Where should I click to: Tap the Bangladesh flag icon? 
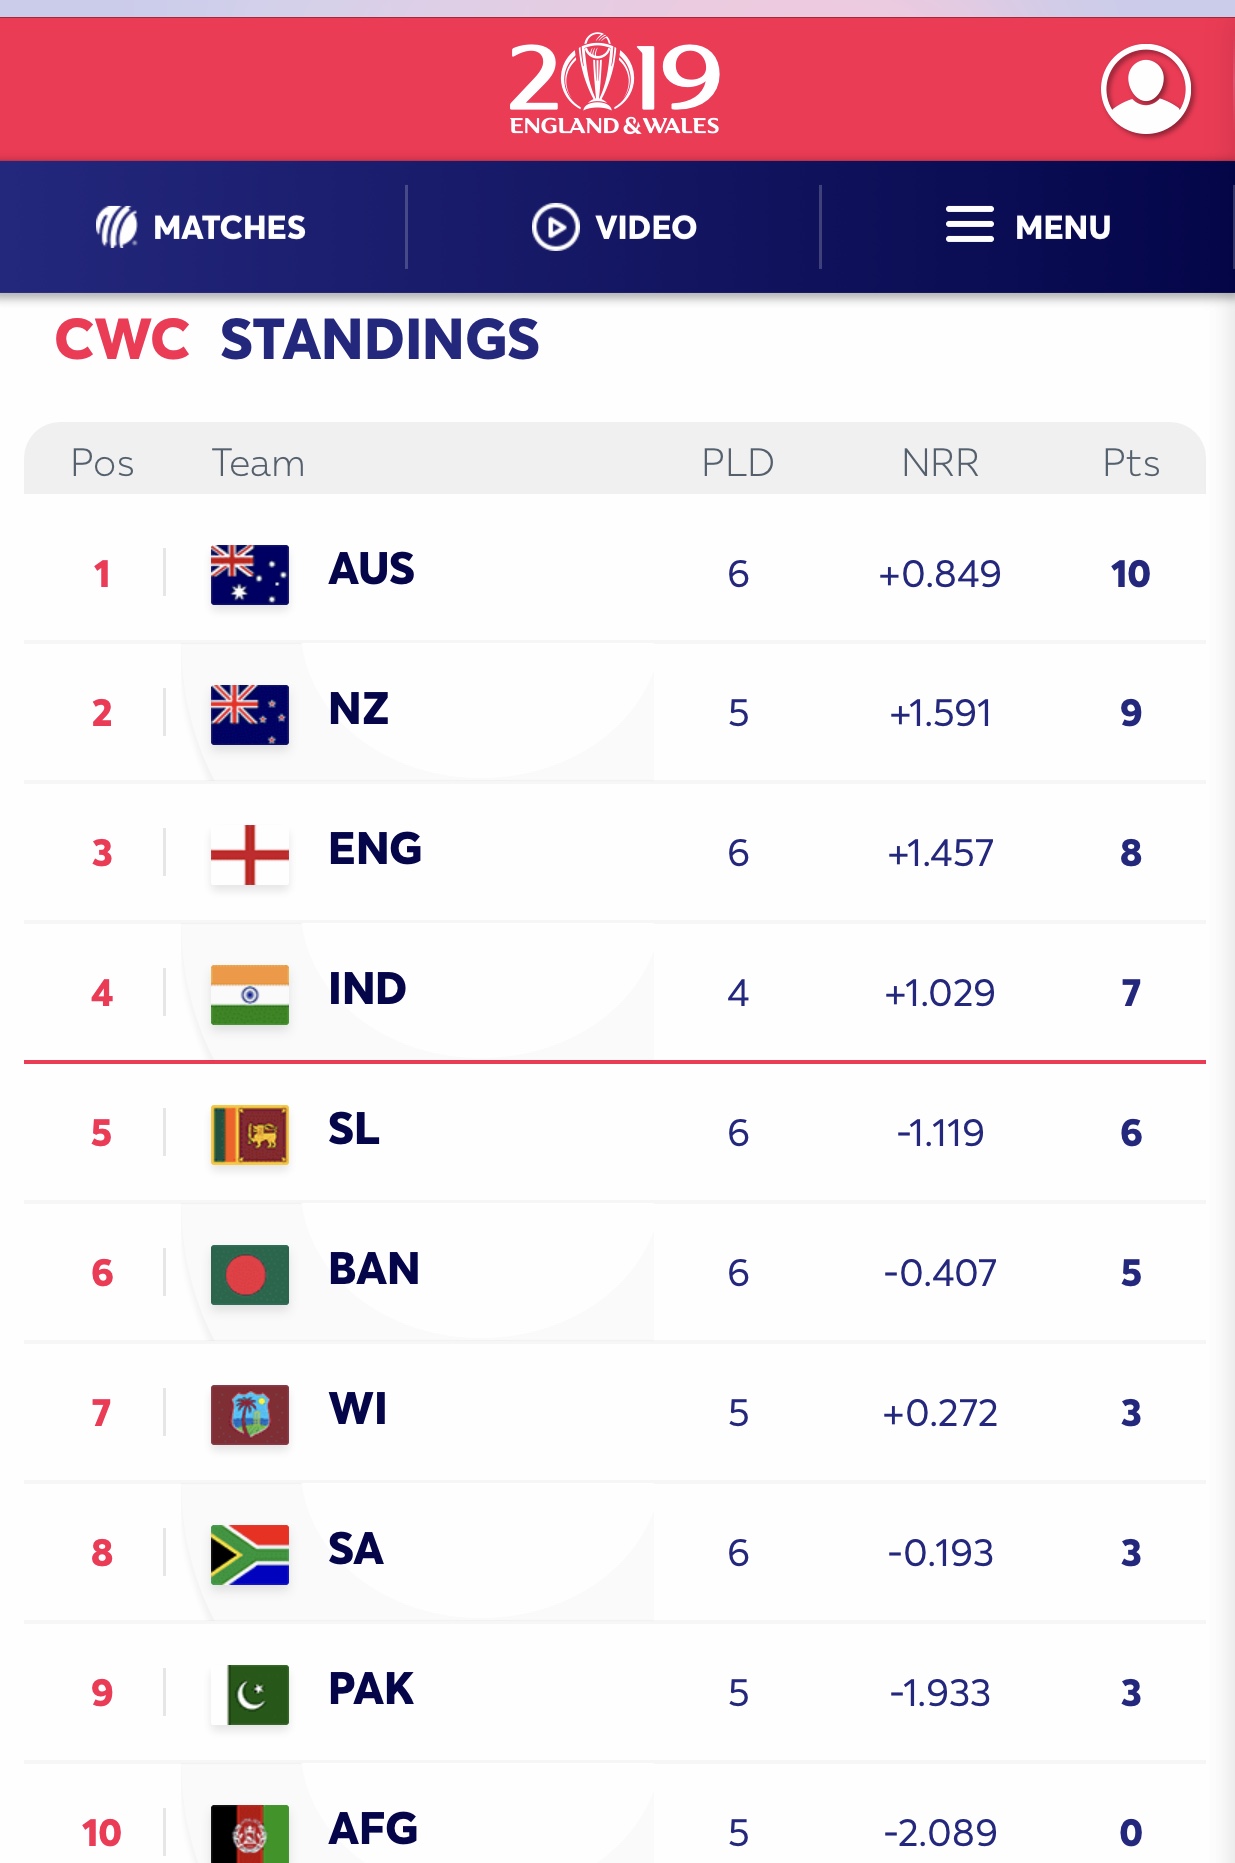click(250, 1274)
